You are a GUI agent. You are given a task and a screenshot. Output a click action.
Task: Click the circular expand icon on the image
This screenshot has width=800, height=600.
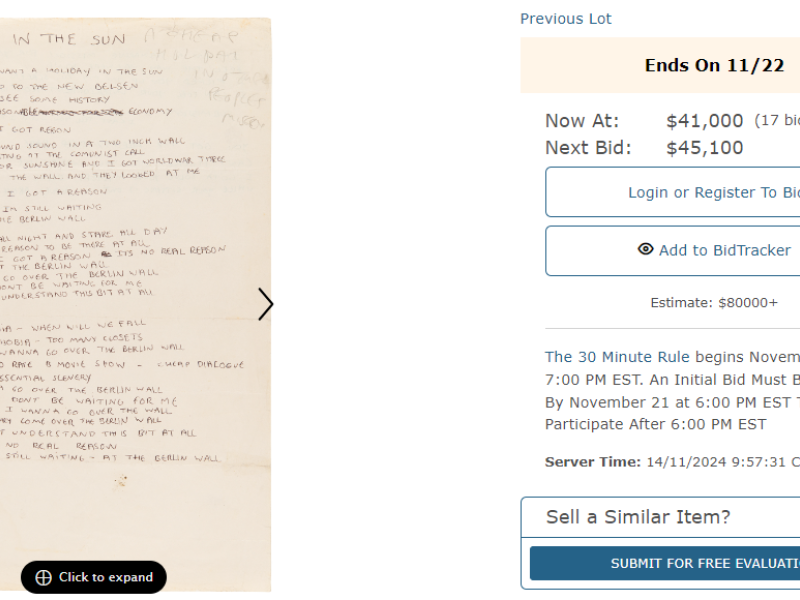pos(43,577)
